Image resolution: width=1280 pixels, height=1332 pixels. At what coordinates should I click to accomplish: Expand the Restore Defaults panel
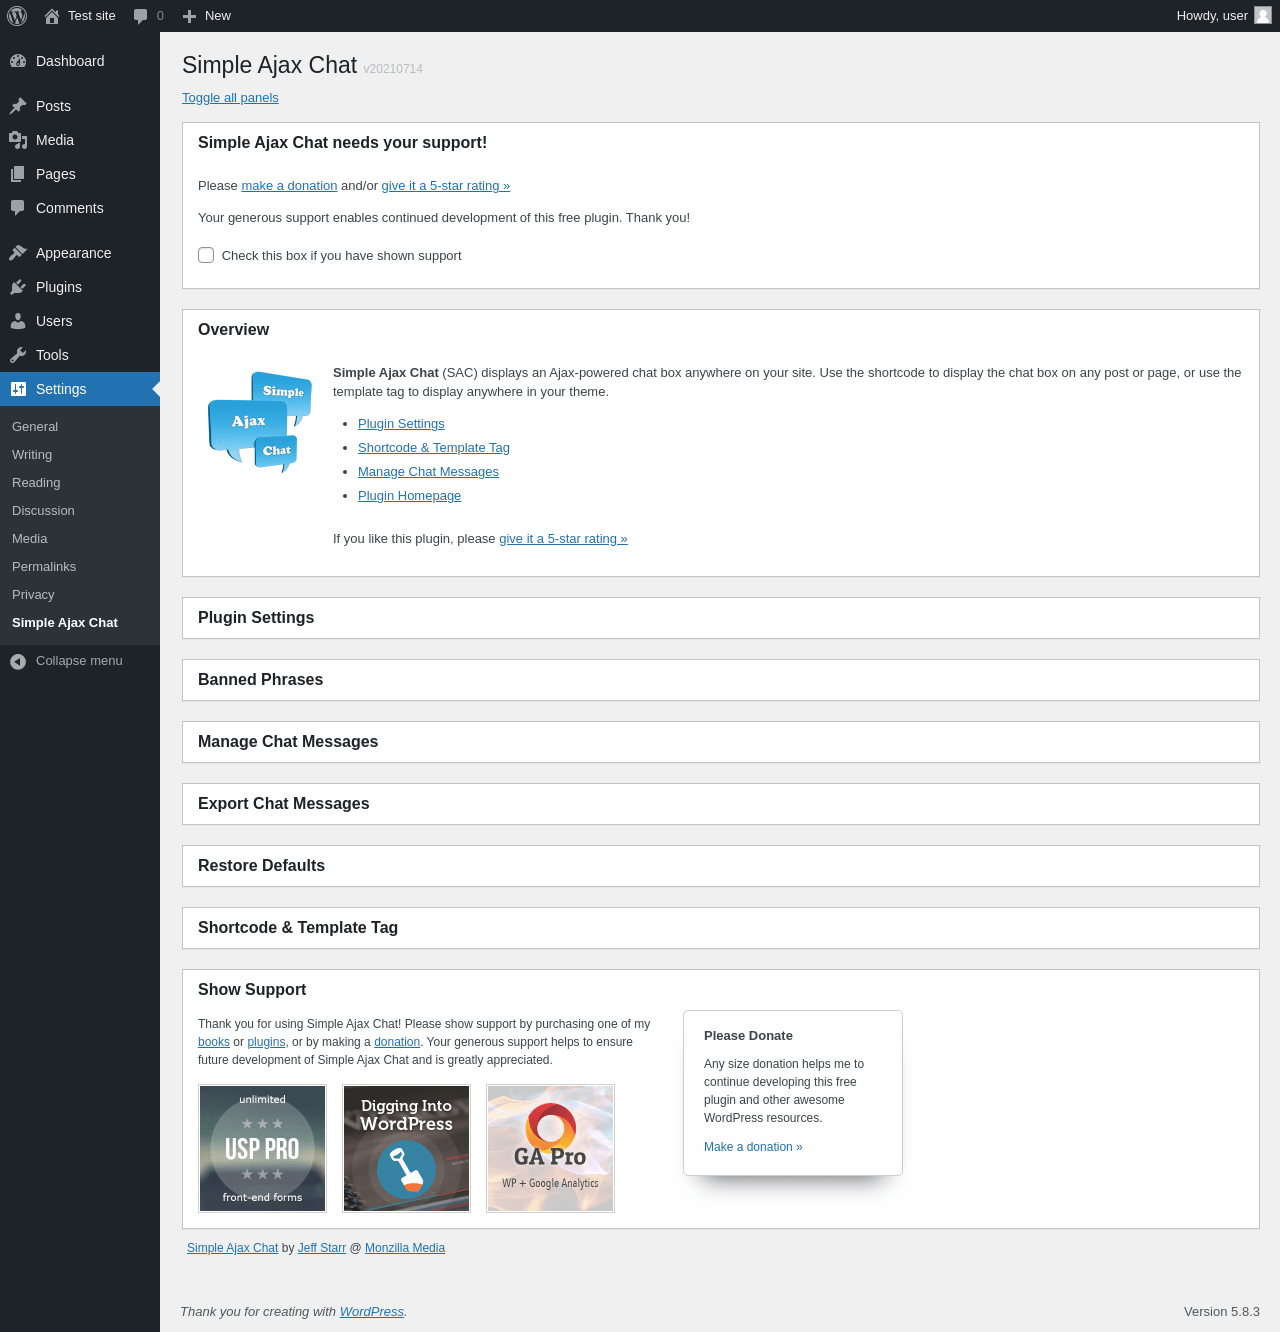[x=720, y=866]
